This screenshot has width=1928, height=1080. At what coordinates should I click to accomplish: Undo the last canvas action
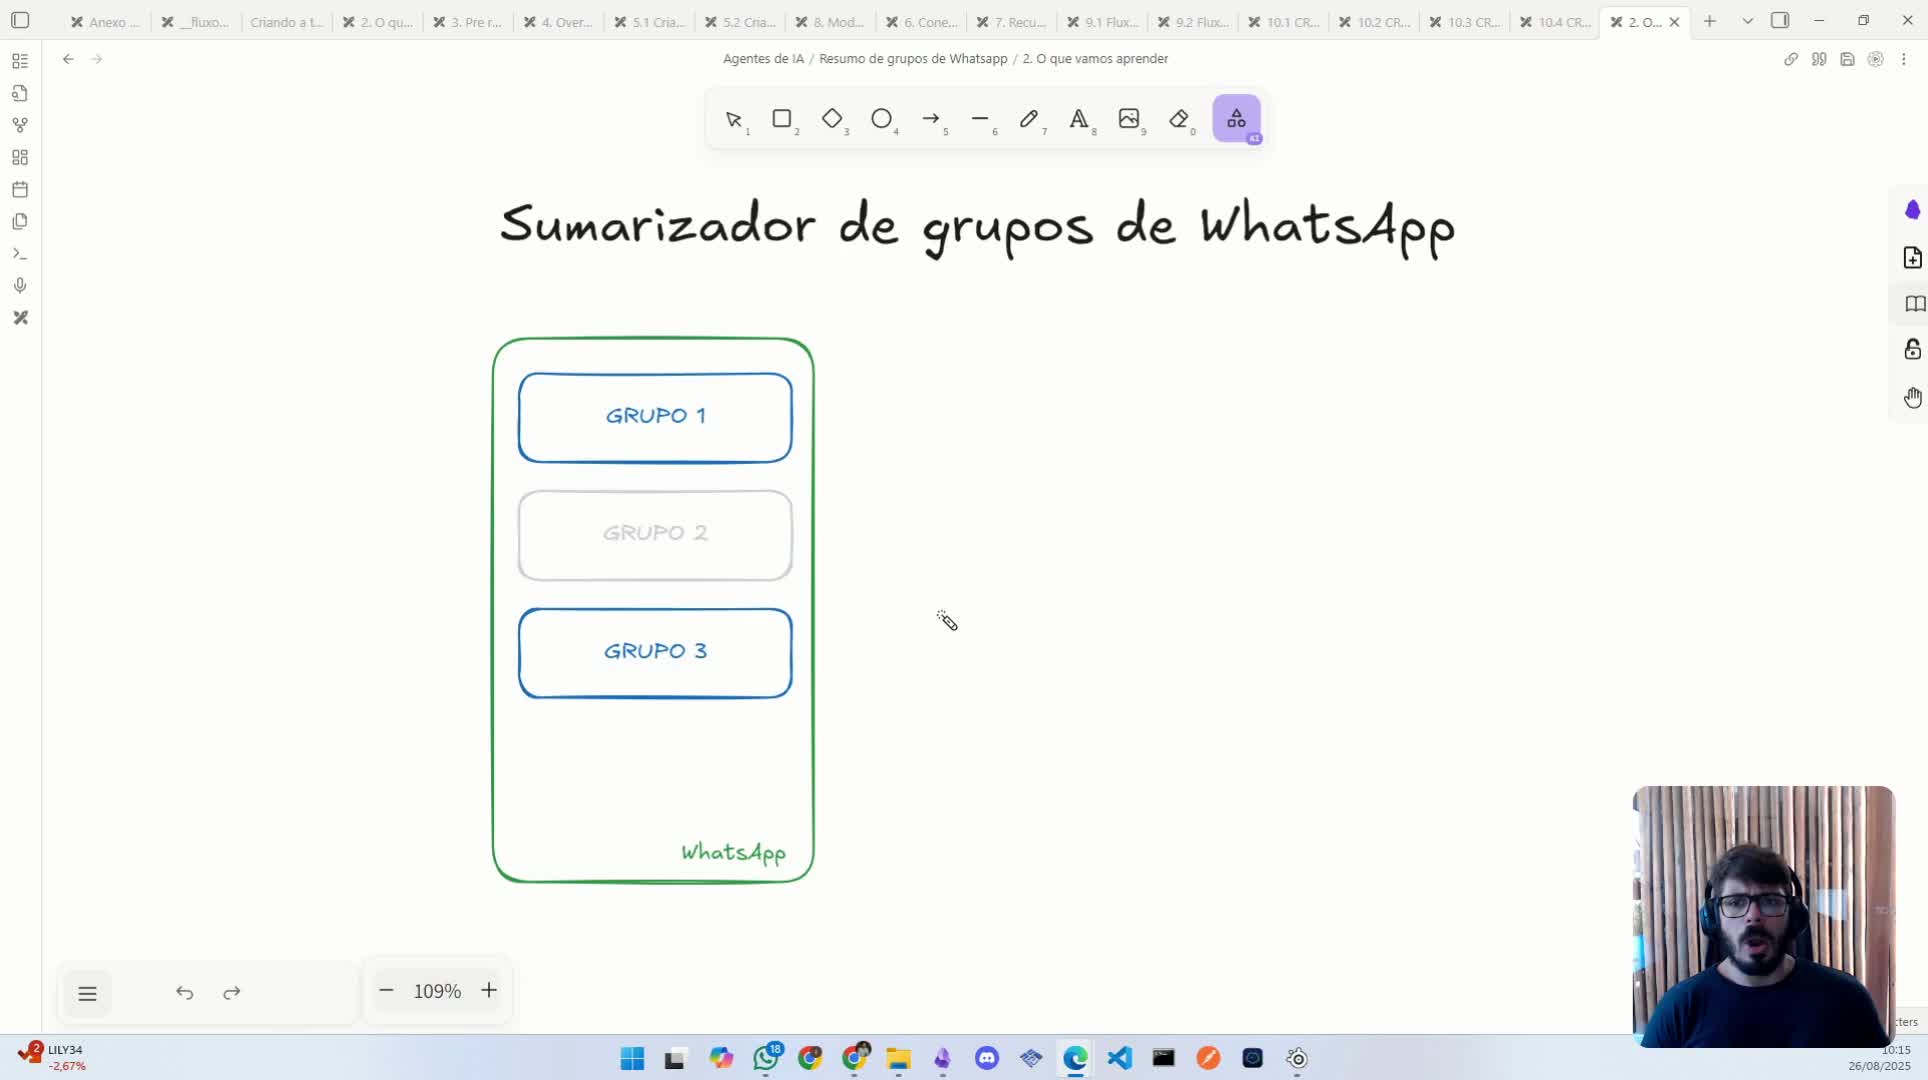[x=184, y=993]
